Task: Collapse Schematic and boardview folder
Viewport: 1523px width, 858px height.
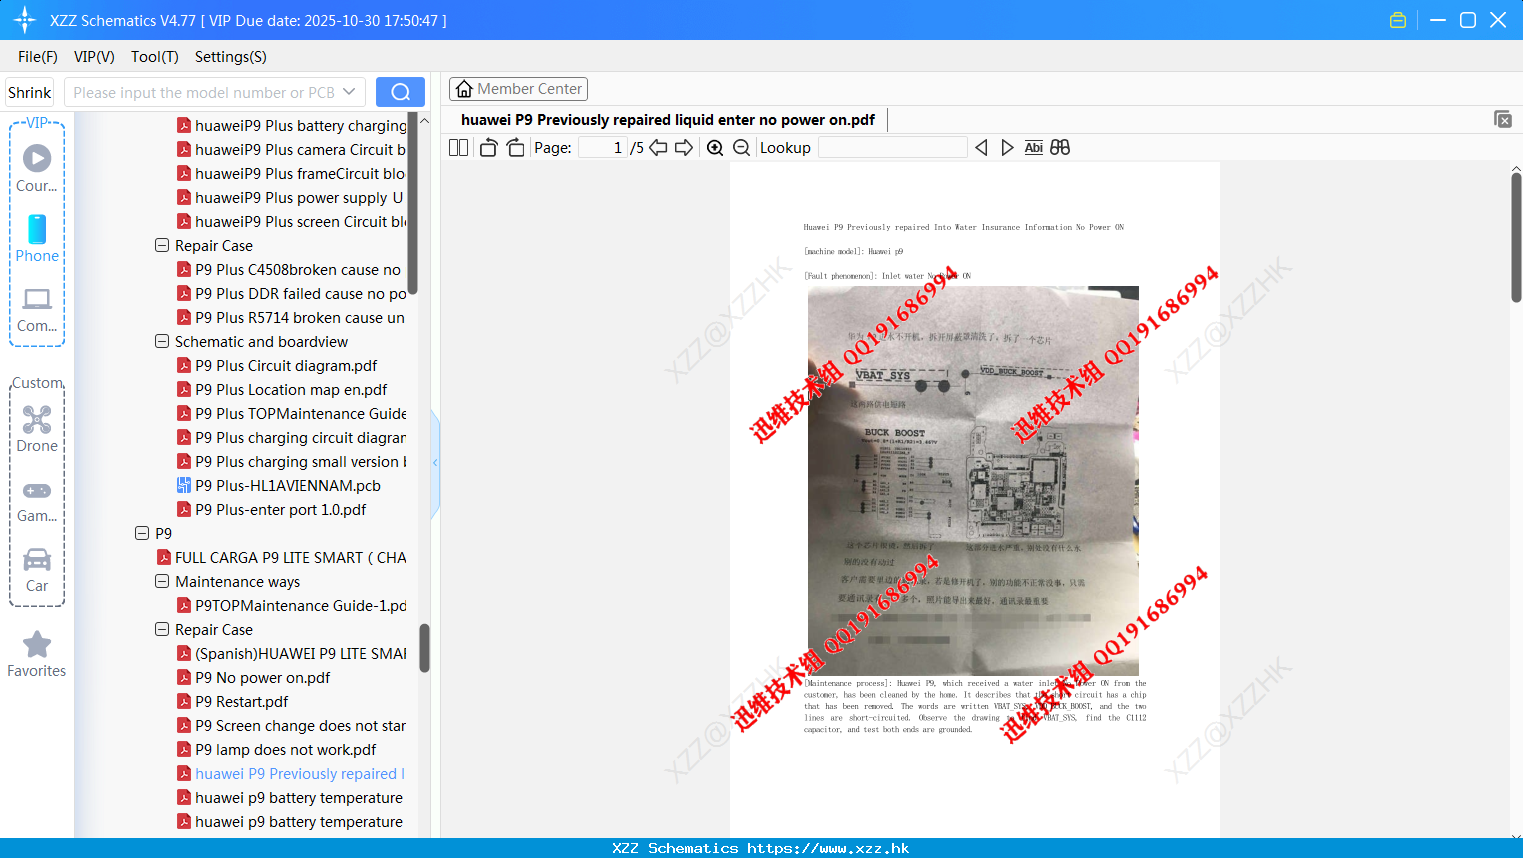Action: (x=162, y=341)
